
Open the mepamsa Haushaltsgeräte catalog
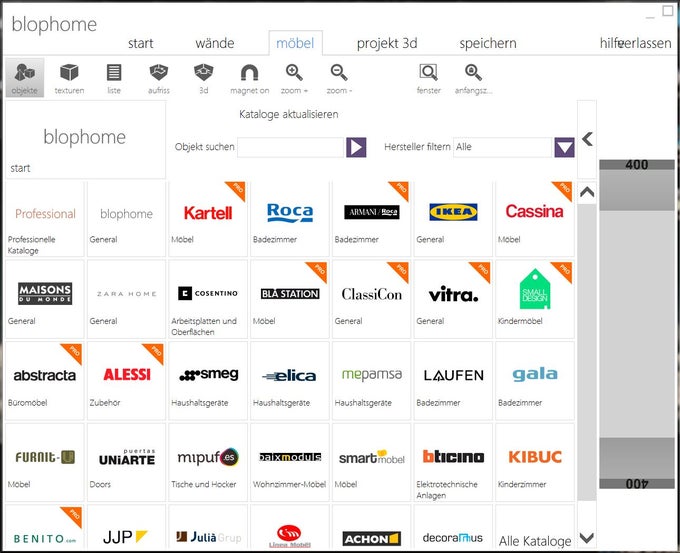click(371, 381)
